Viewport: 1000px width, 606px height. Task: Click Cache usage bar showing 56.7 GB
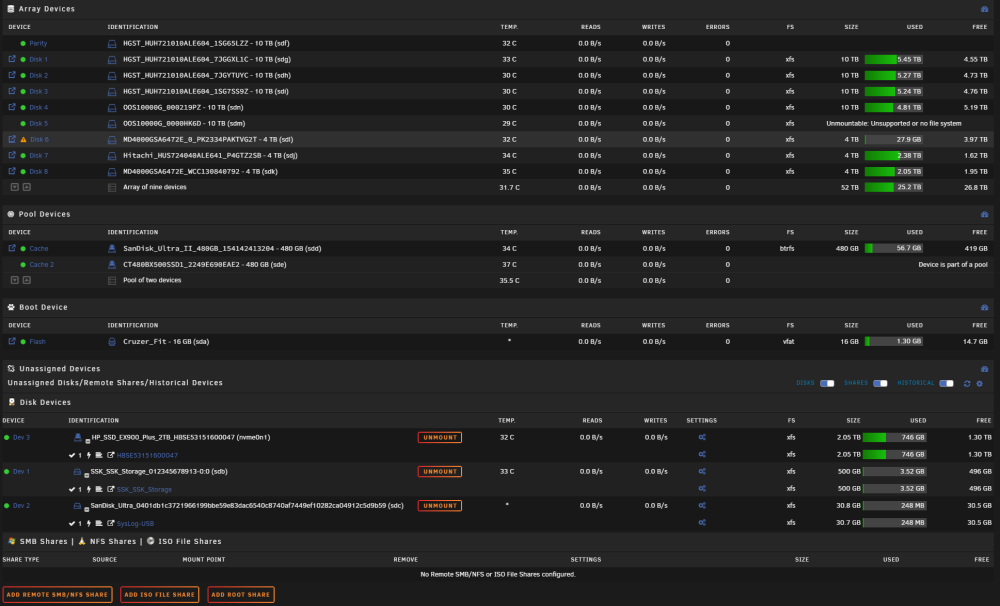(894, 248)
